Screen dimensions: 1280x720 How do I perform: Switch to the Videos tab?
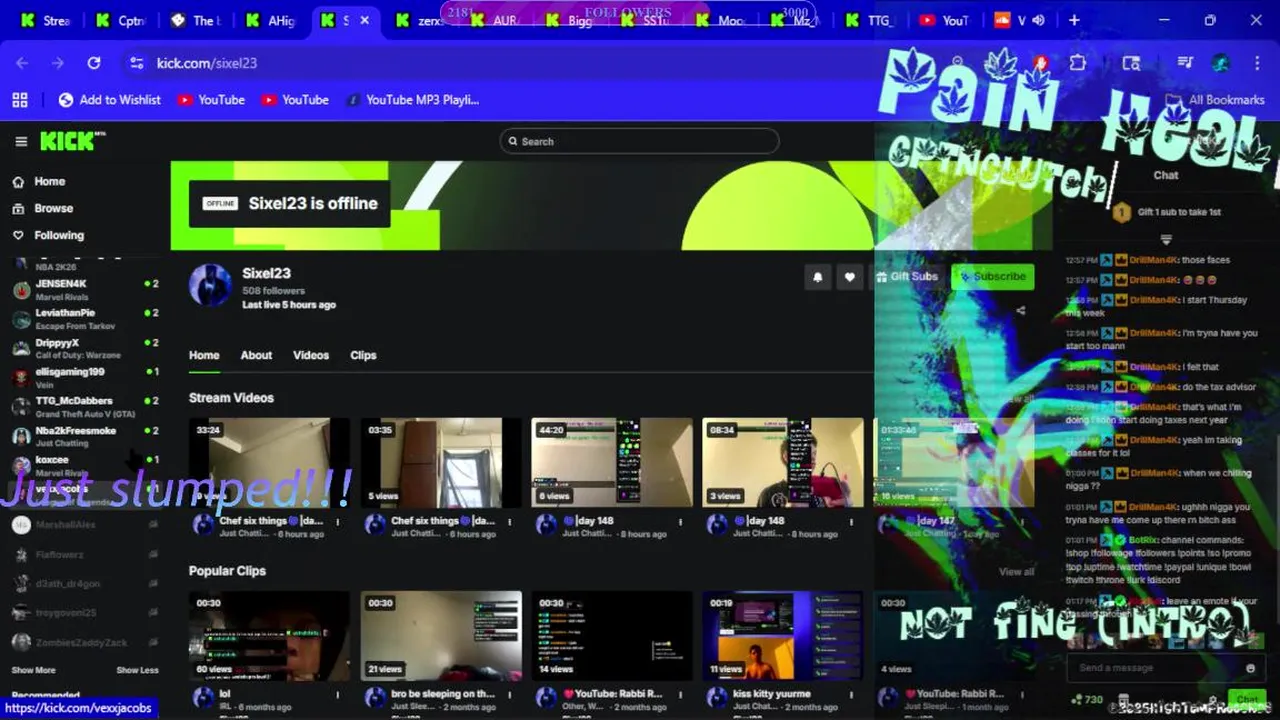tap(311, 355)
